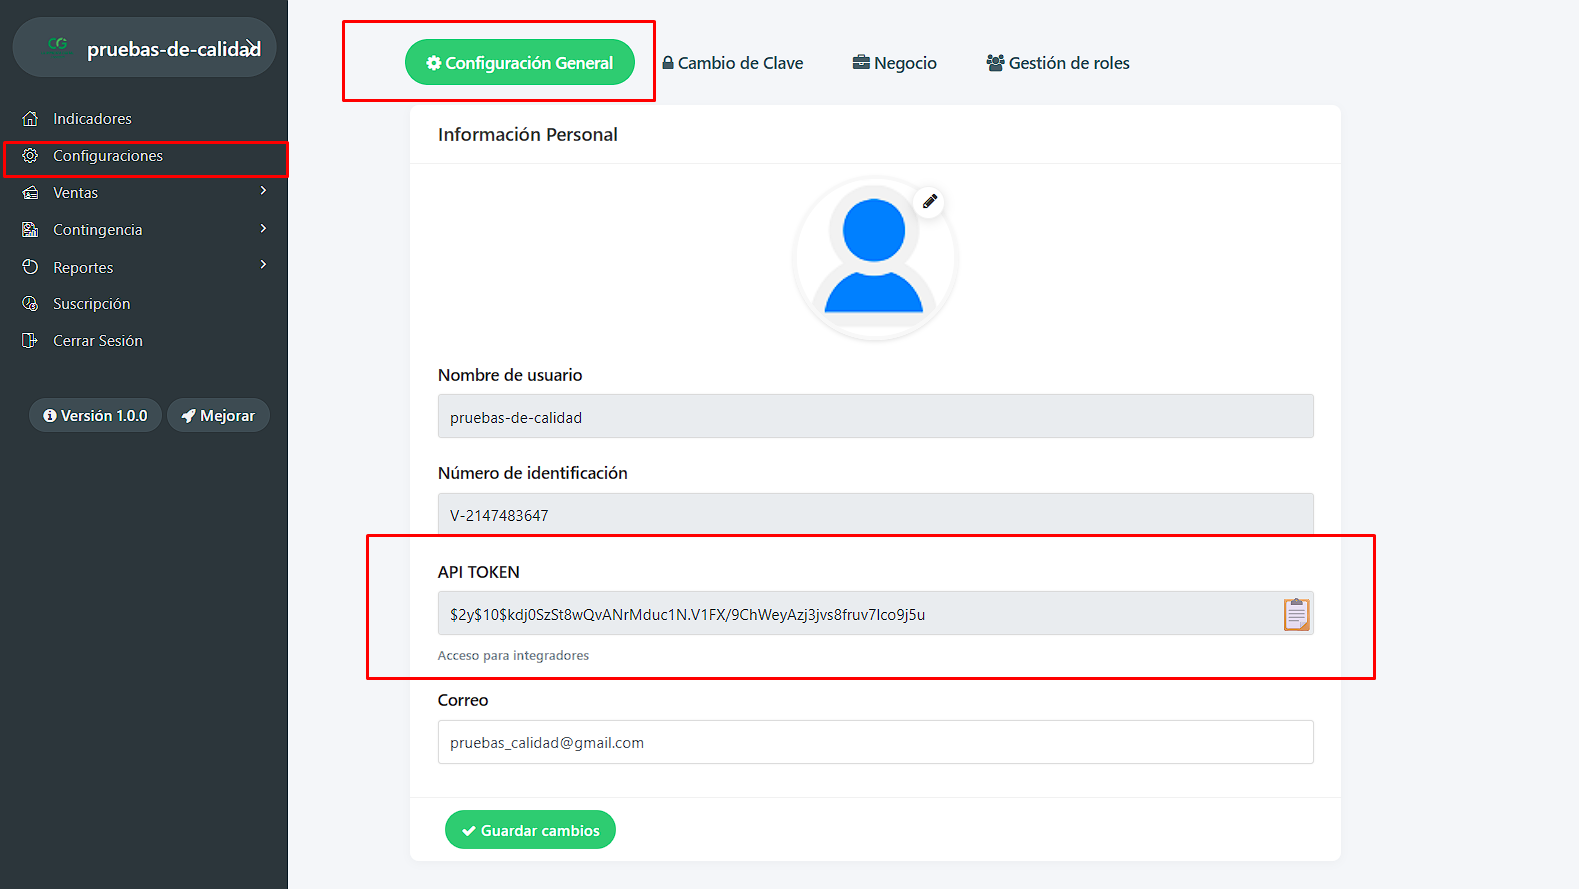1579x889 pixels.
Task: Click the profile avatar picture
Action: [875, 259]
